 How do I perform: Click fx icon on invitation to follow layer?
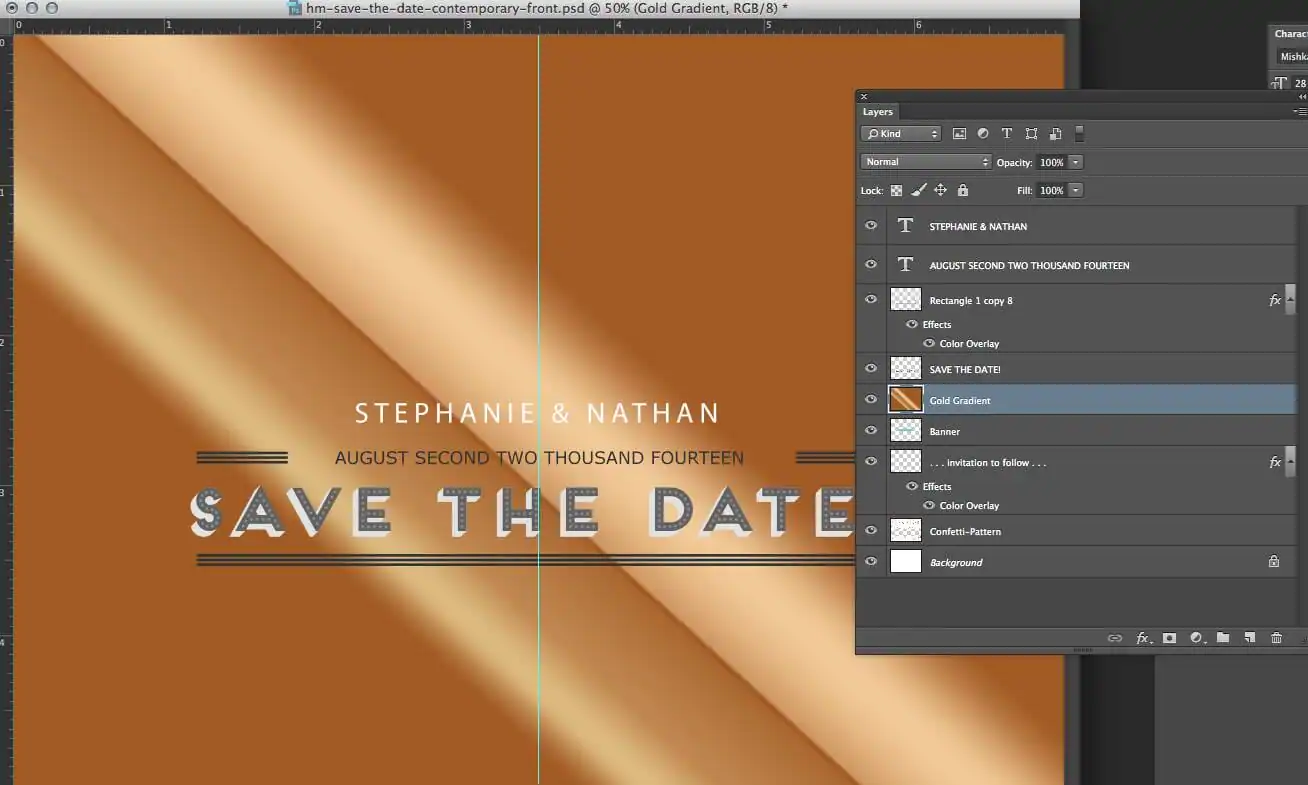point(1275,462)
